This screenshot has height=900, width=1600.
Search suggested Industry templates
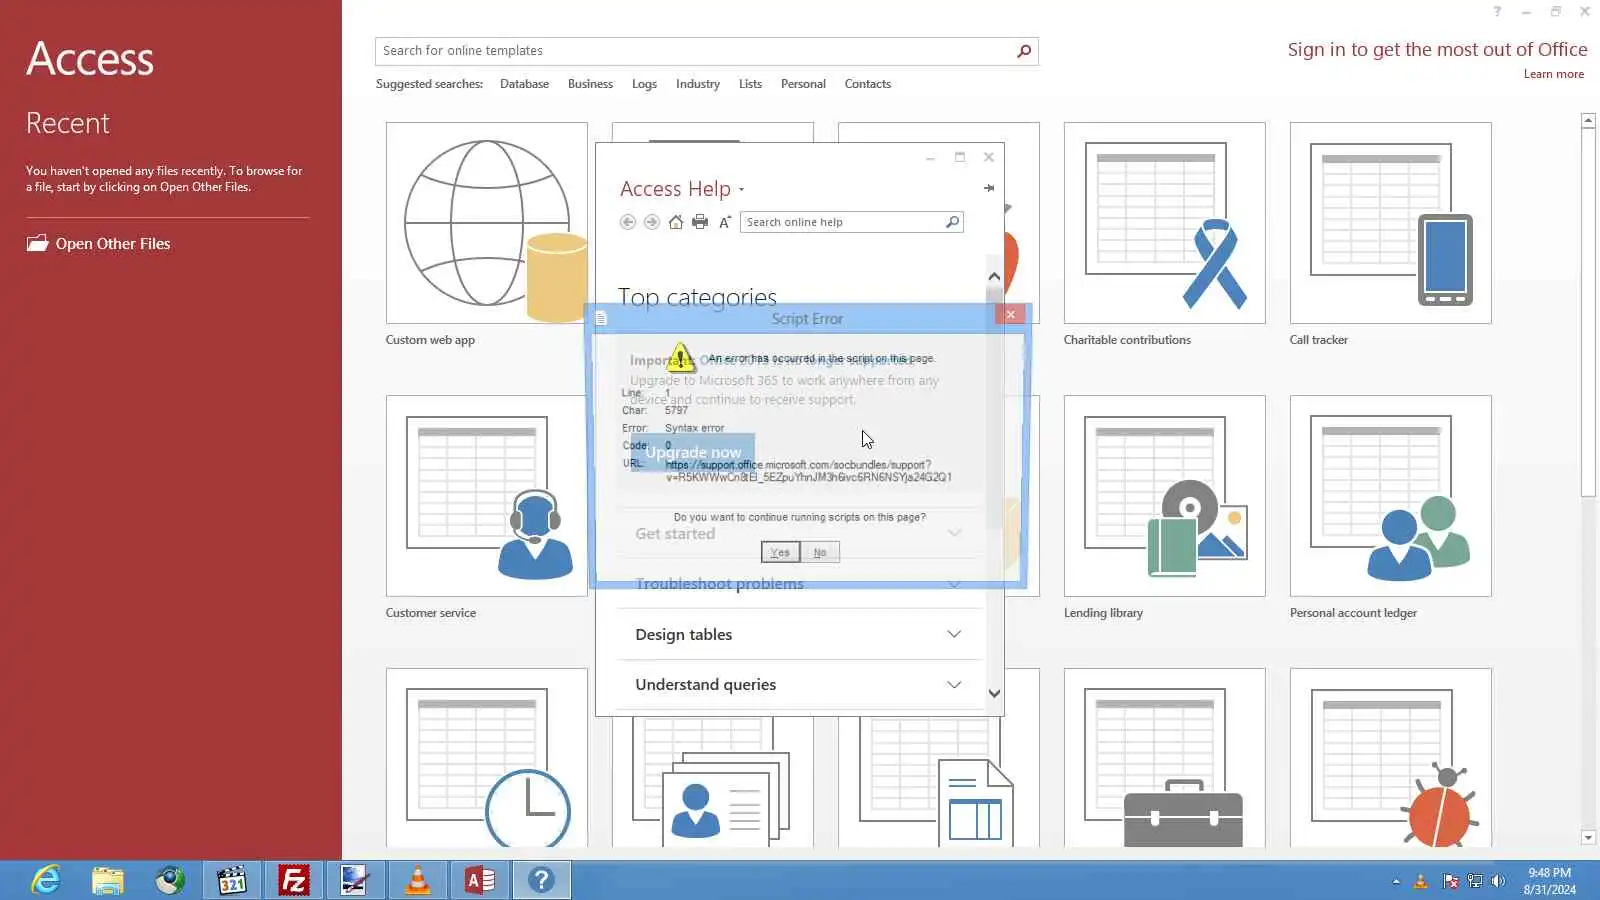(x=697, y=84)
